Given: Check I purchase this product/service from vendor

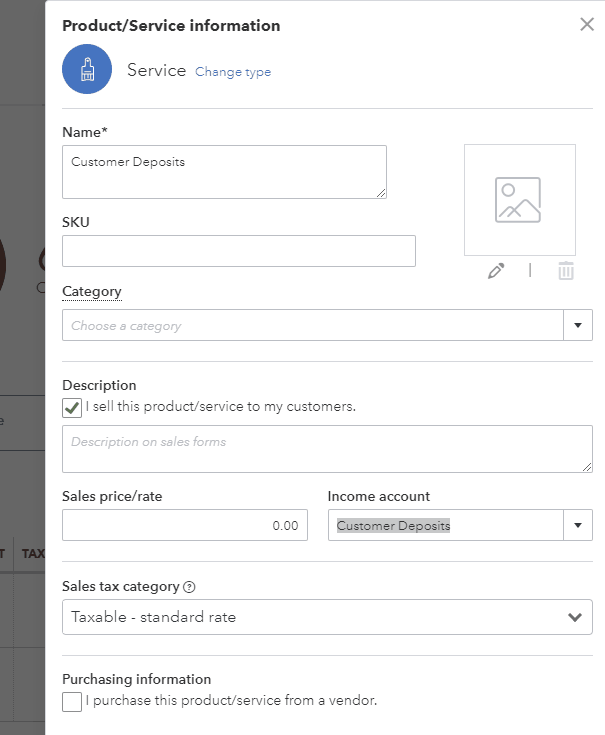Looking at the screenshot, I should tap(72, 702).
